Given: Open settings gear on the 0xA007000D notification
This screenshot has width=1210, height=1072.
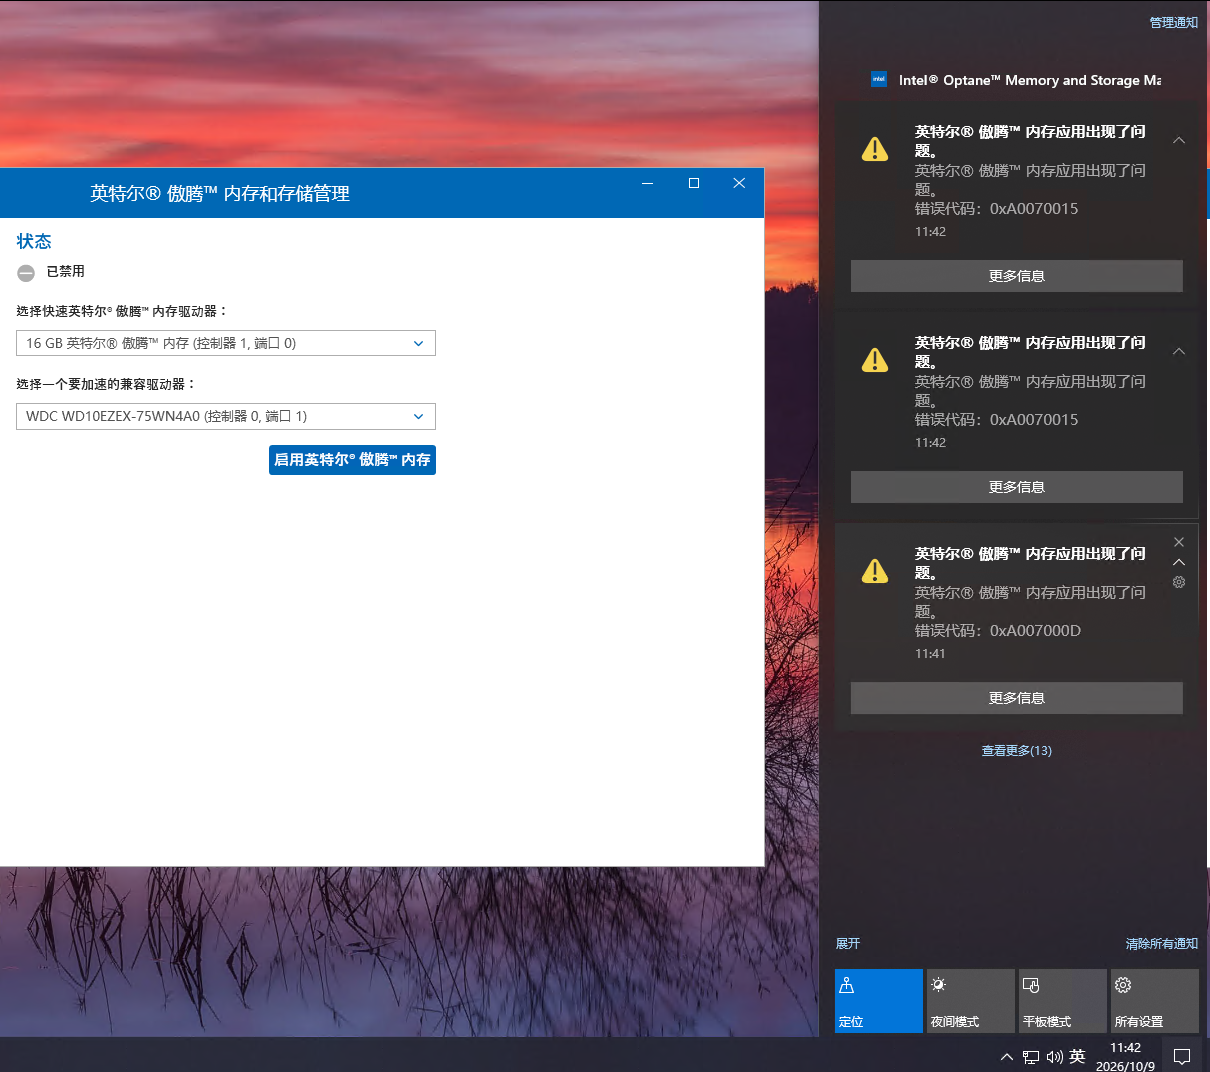Looking at the screenshot, I should [x=1179, y=582].
